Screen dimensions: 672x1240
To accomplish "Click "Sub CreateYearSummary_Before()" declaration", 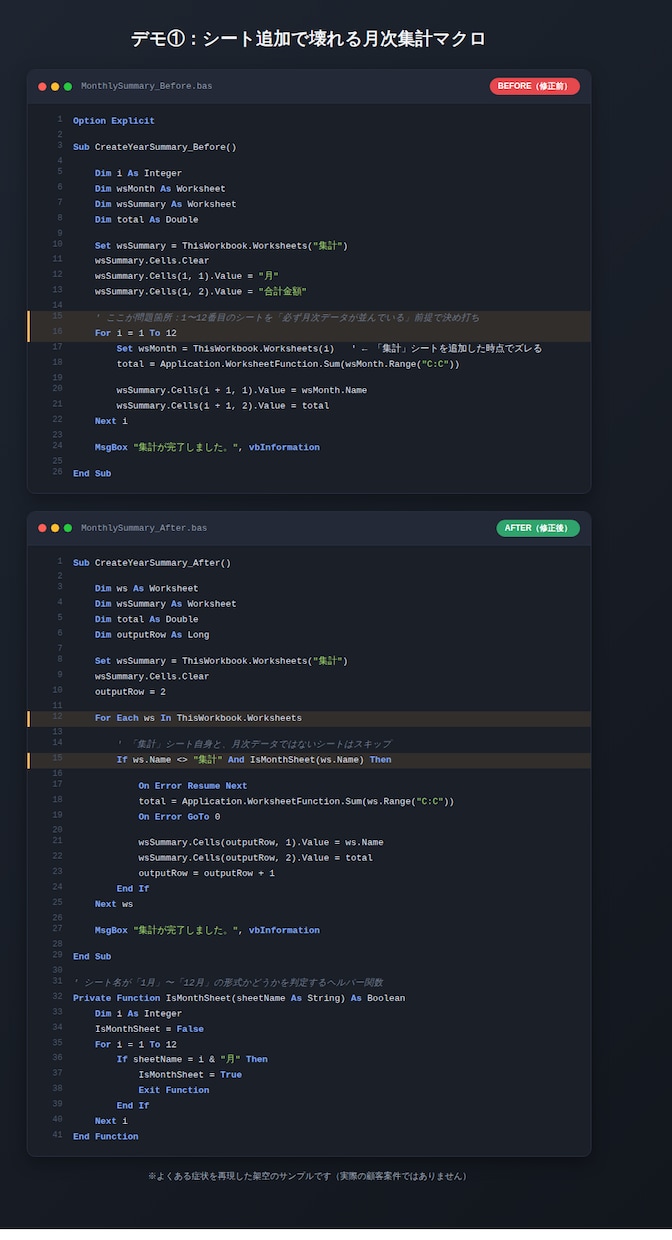I will pos(155,147).
